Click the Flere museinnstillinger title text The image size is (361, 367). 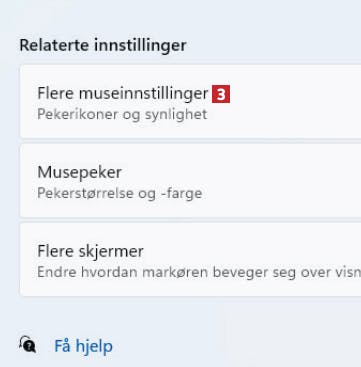123,94
